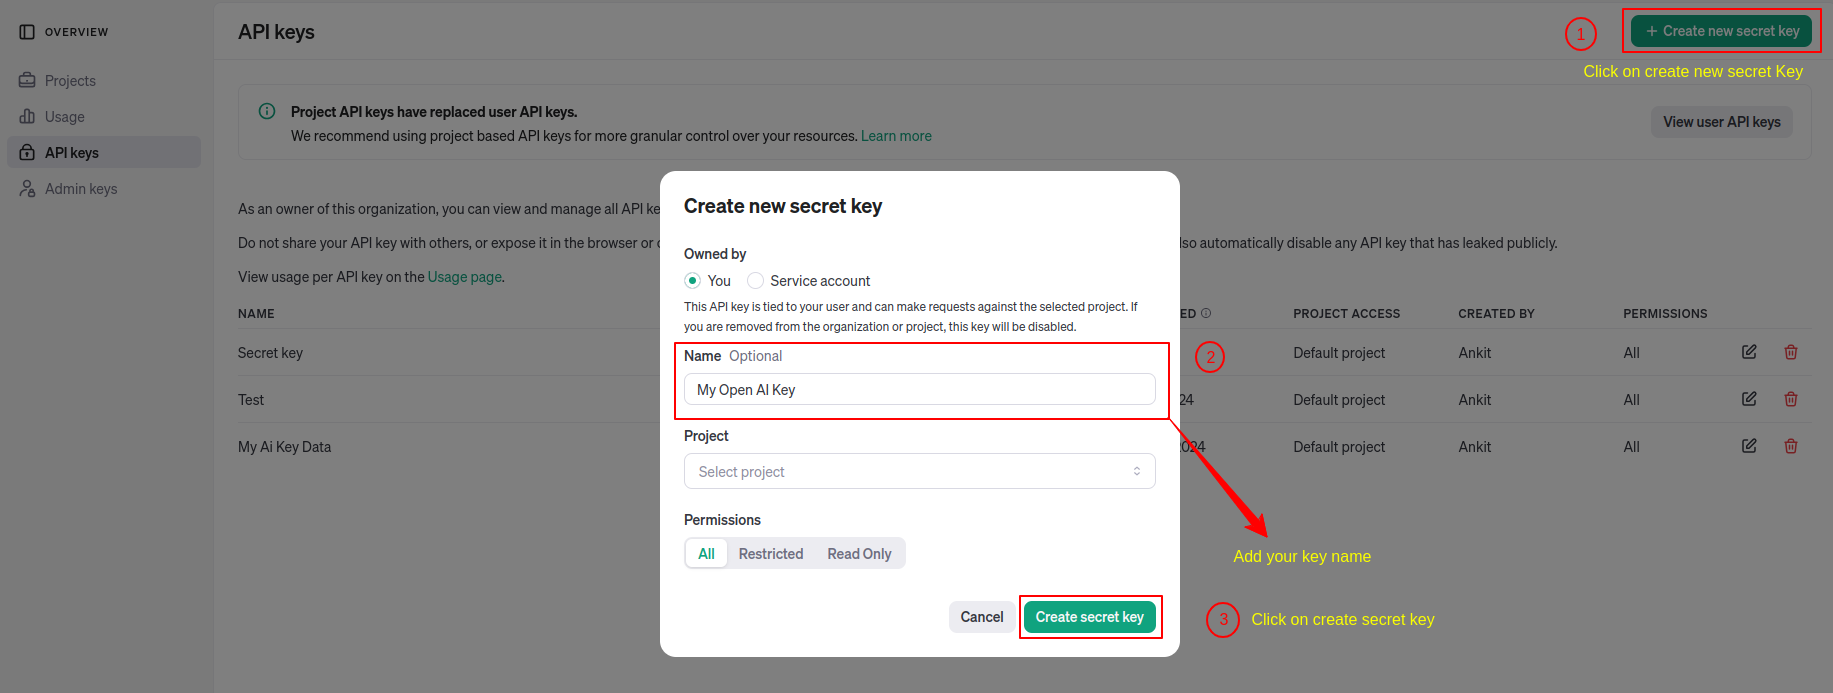Open Projects in the sidebar
This screenshot has width=1833, height=693.
tap(70, 81)
